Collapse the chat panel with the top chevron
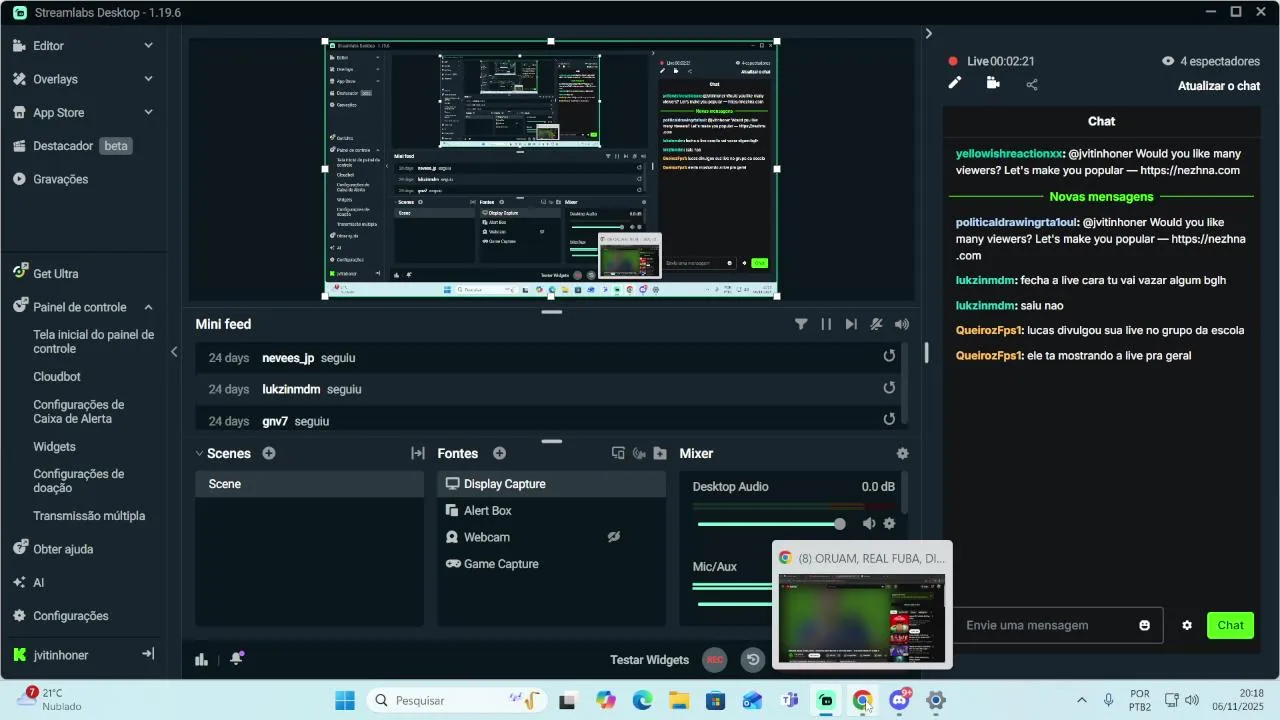This screenshot has width=1280, height=720. 928,34
